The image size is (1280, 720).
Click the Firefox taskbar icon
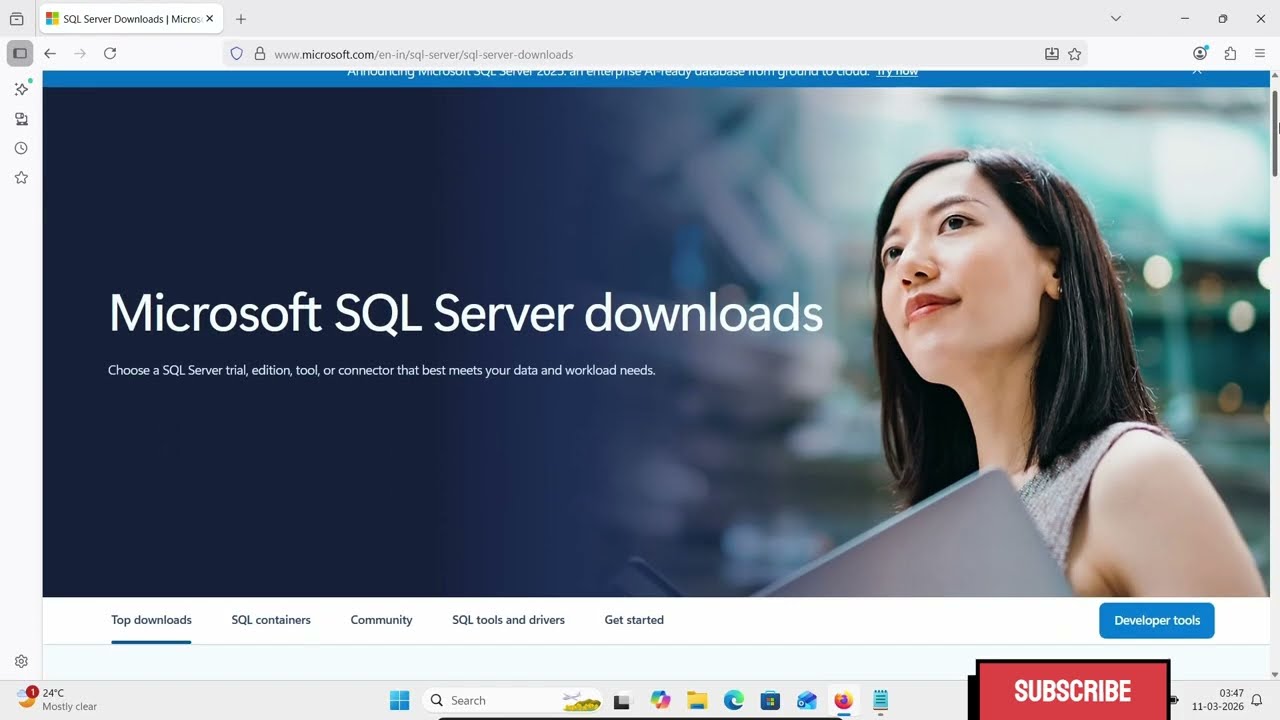[x=844, y=700]
